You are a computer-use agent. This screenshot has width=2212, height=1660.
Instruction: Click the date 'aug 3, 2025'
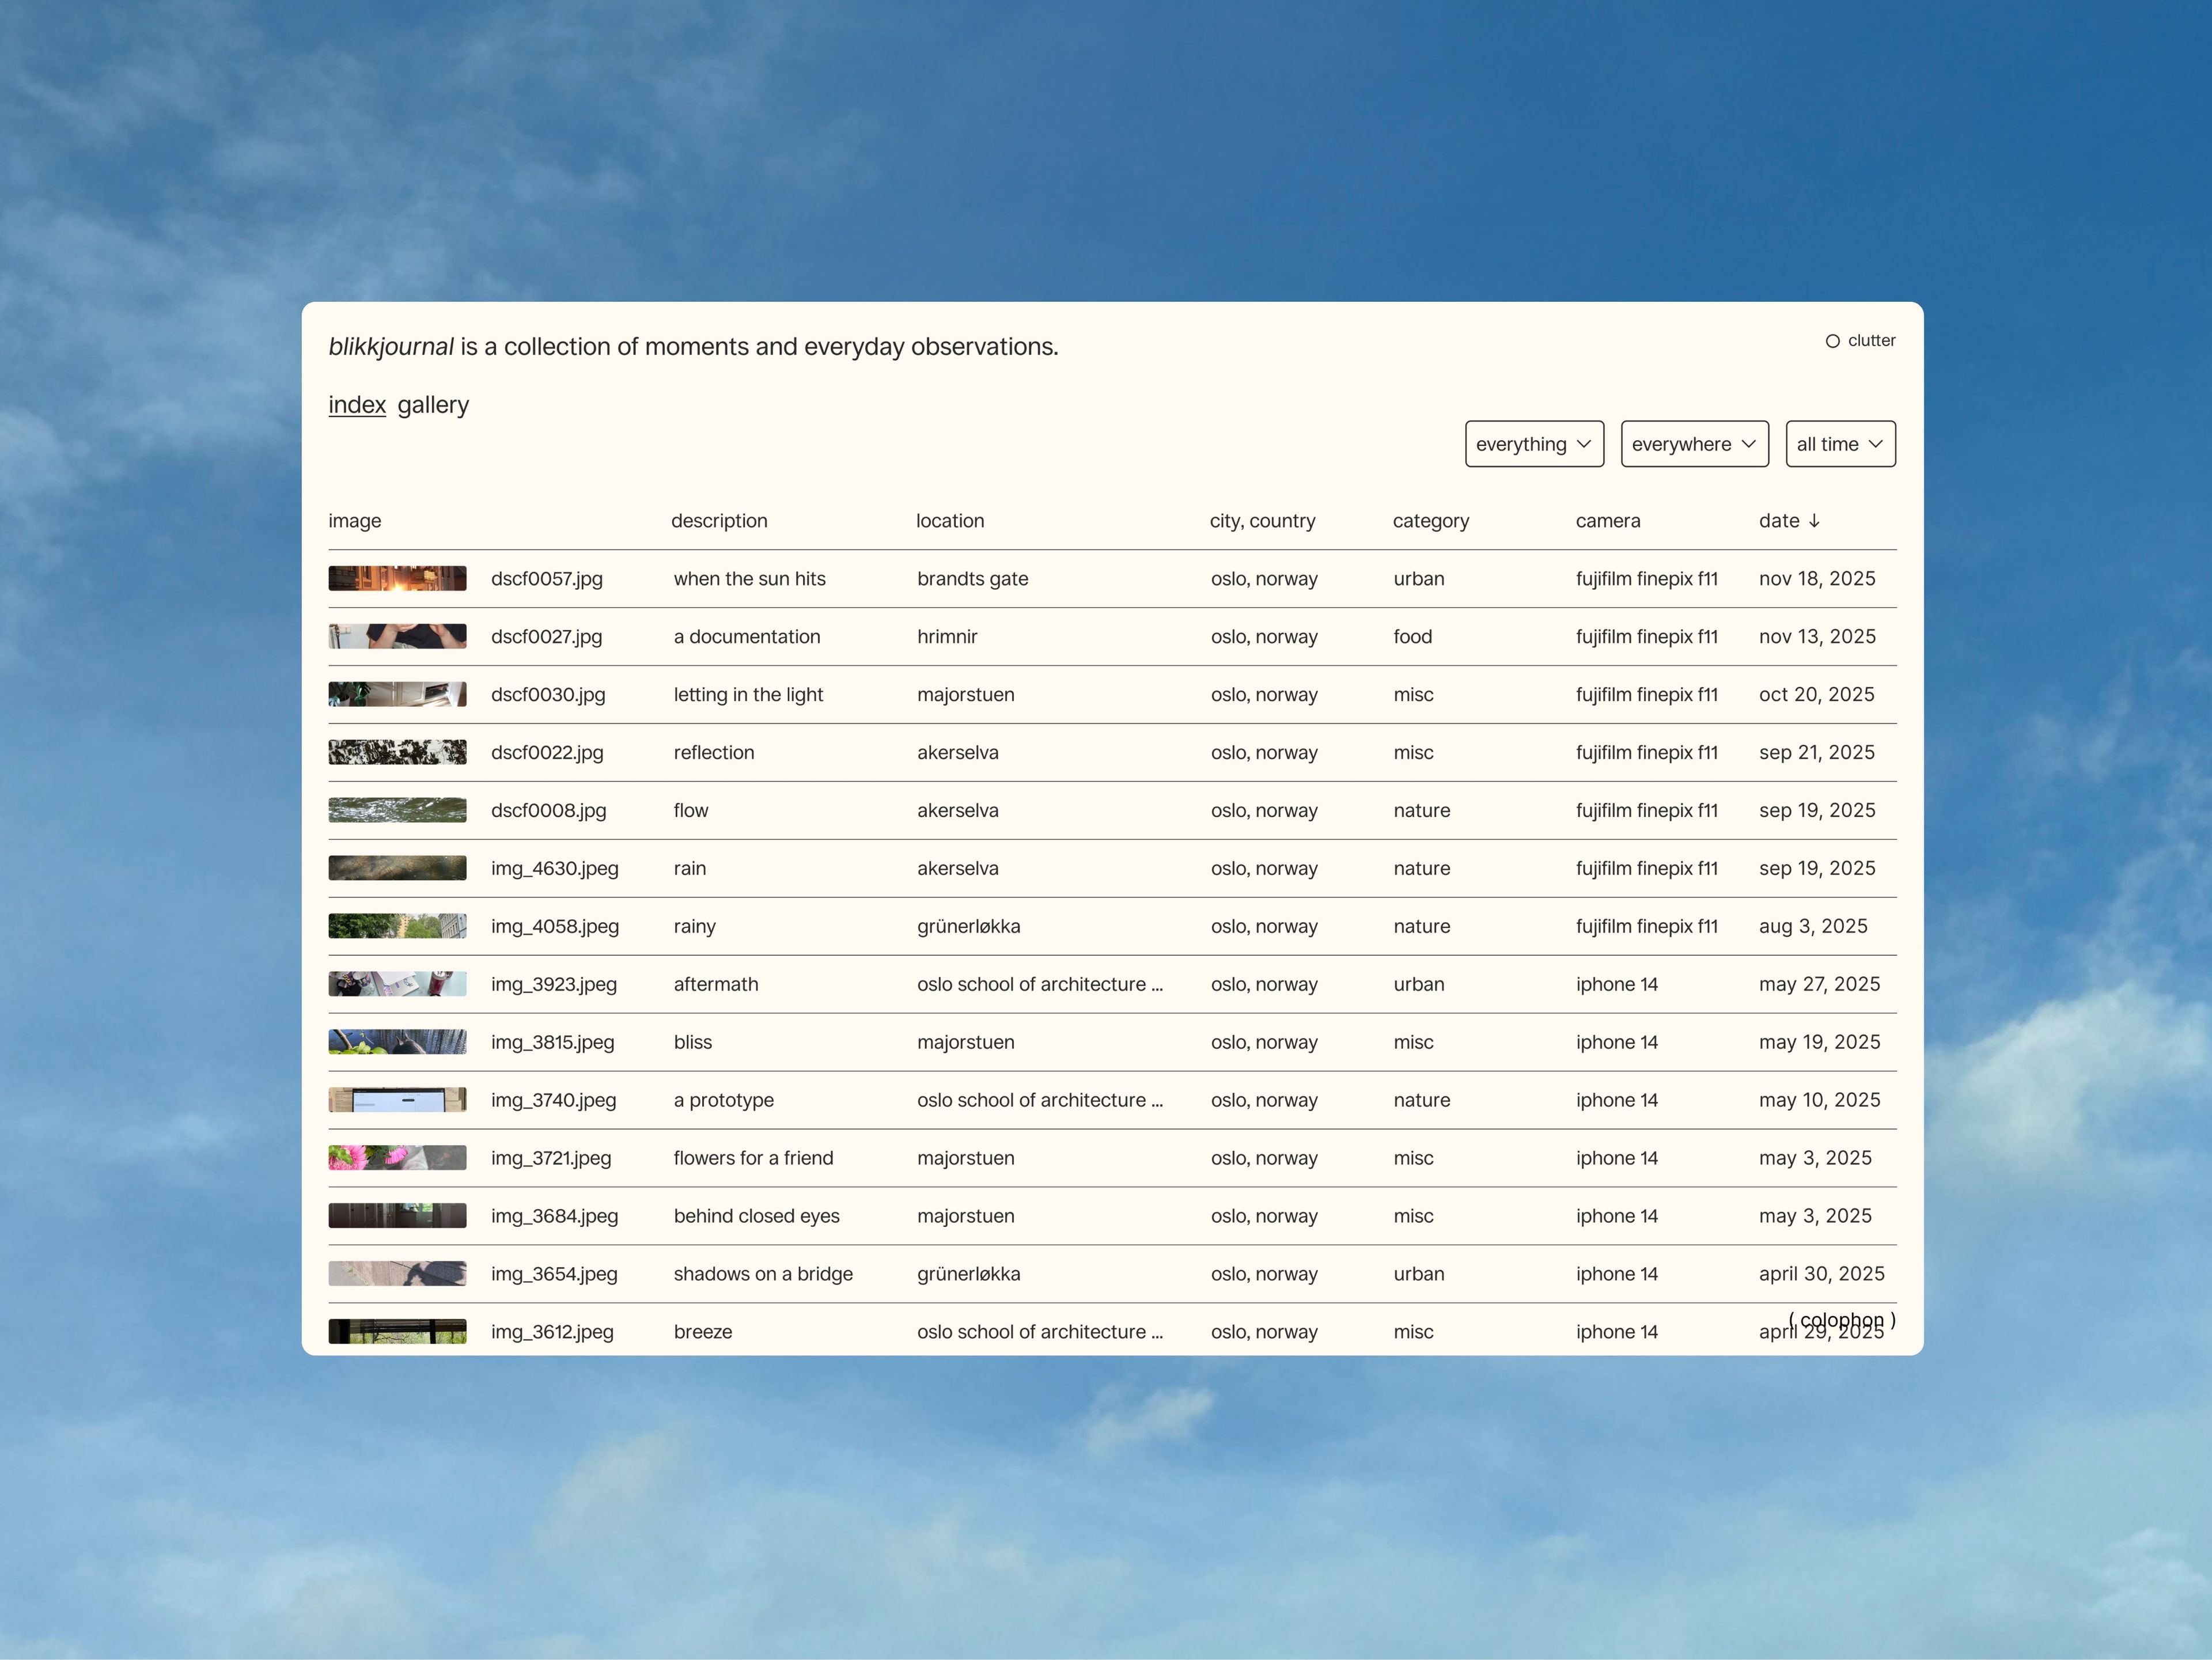1813,927
